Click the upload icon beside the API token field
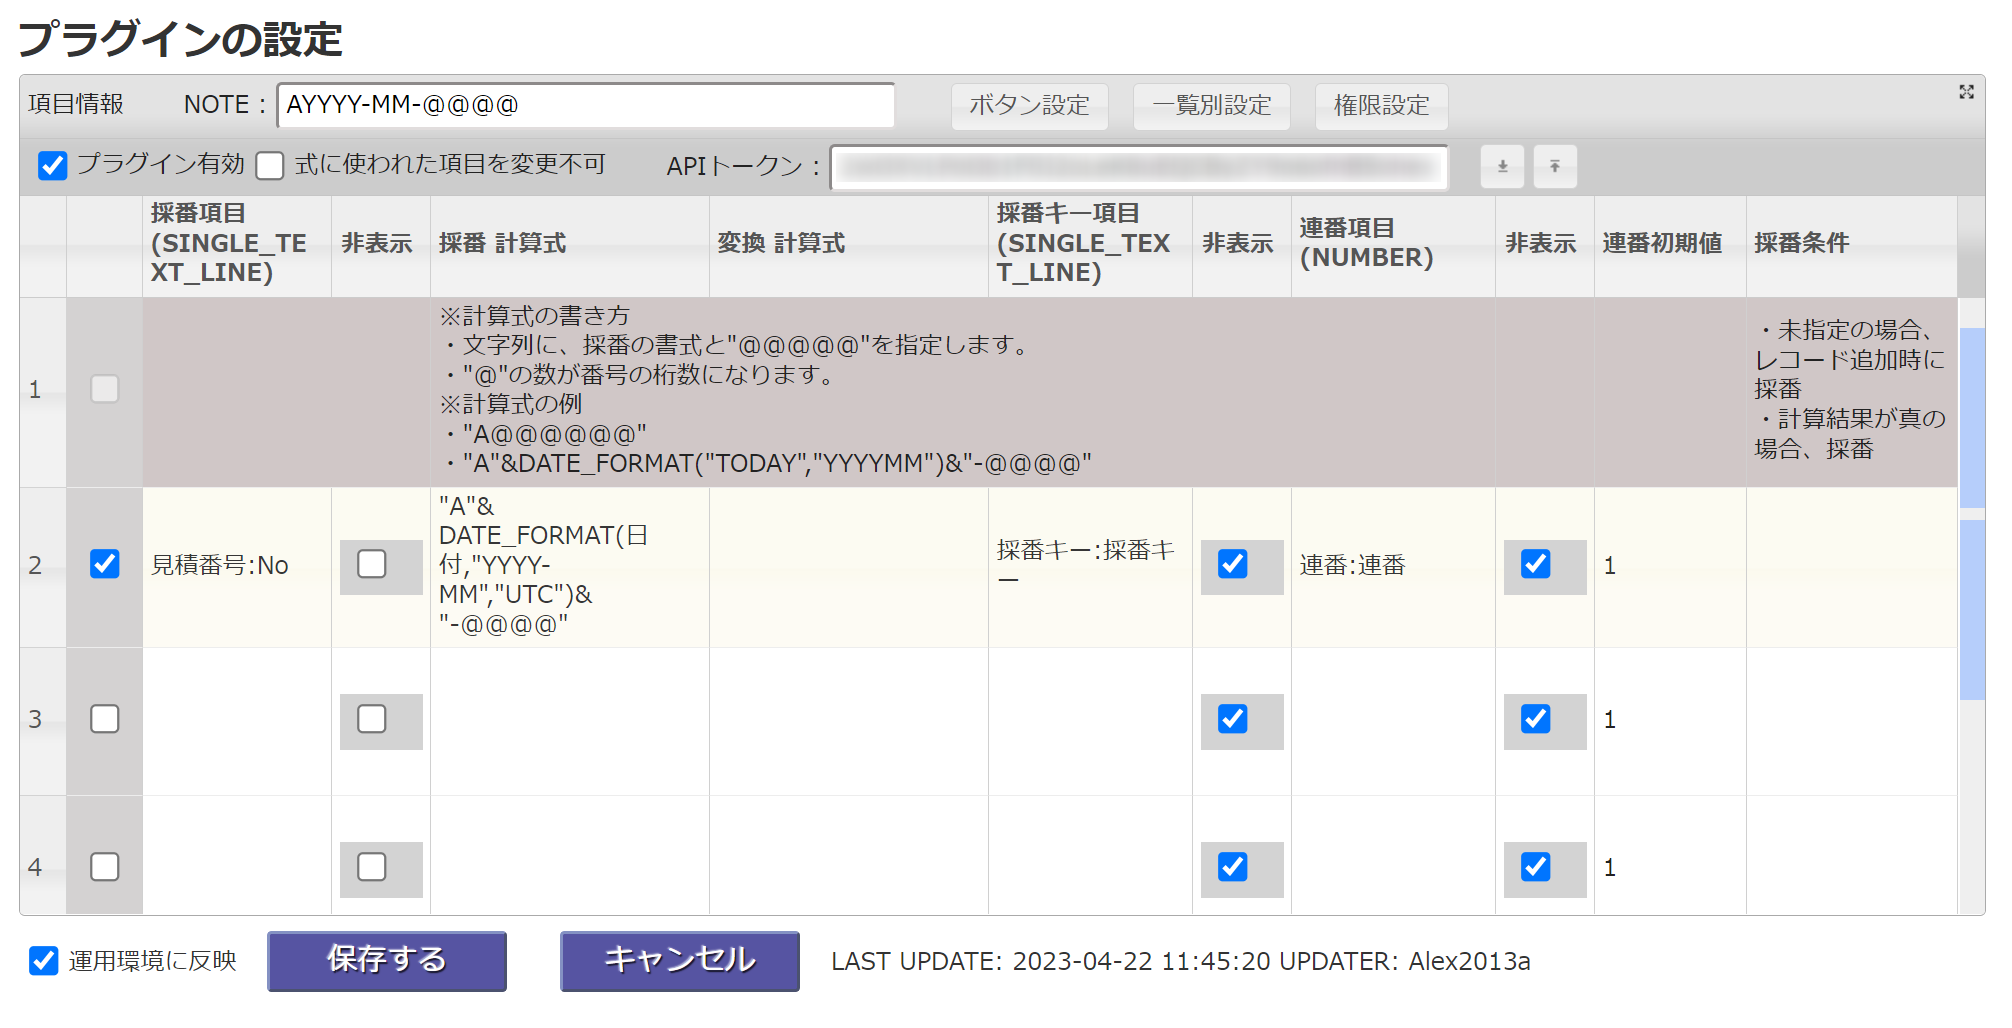The height and width of the screenshot is (1028, 2012). (x=1555, y=167)
